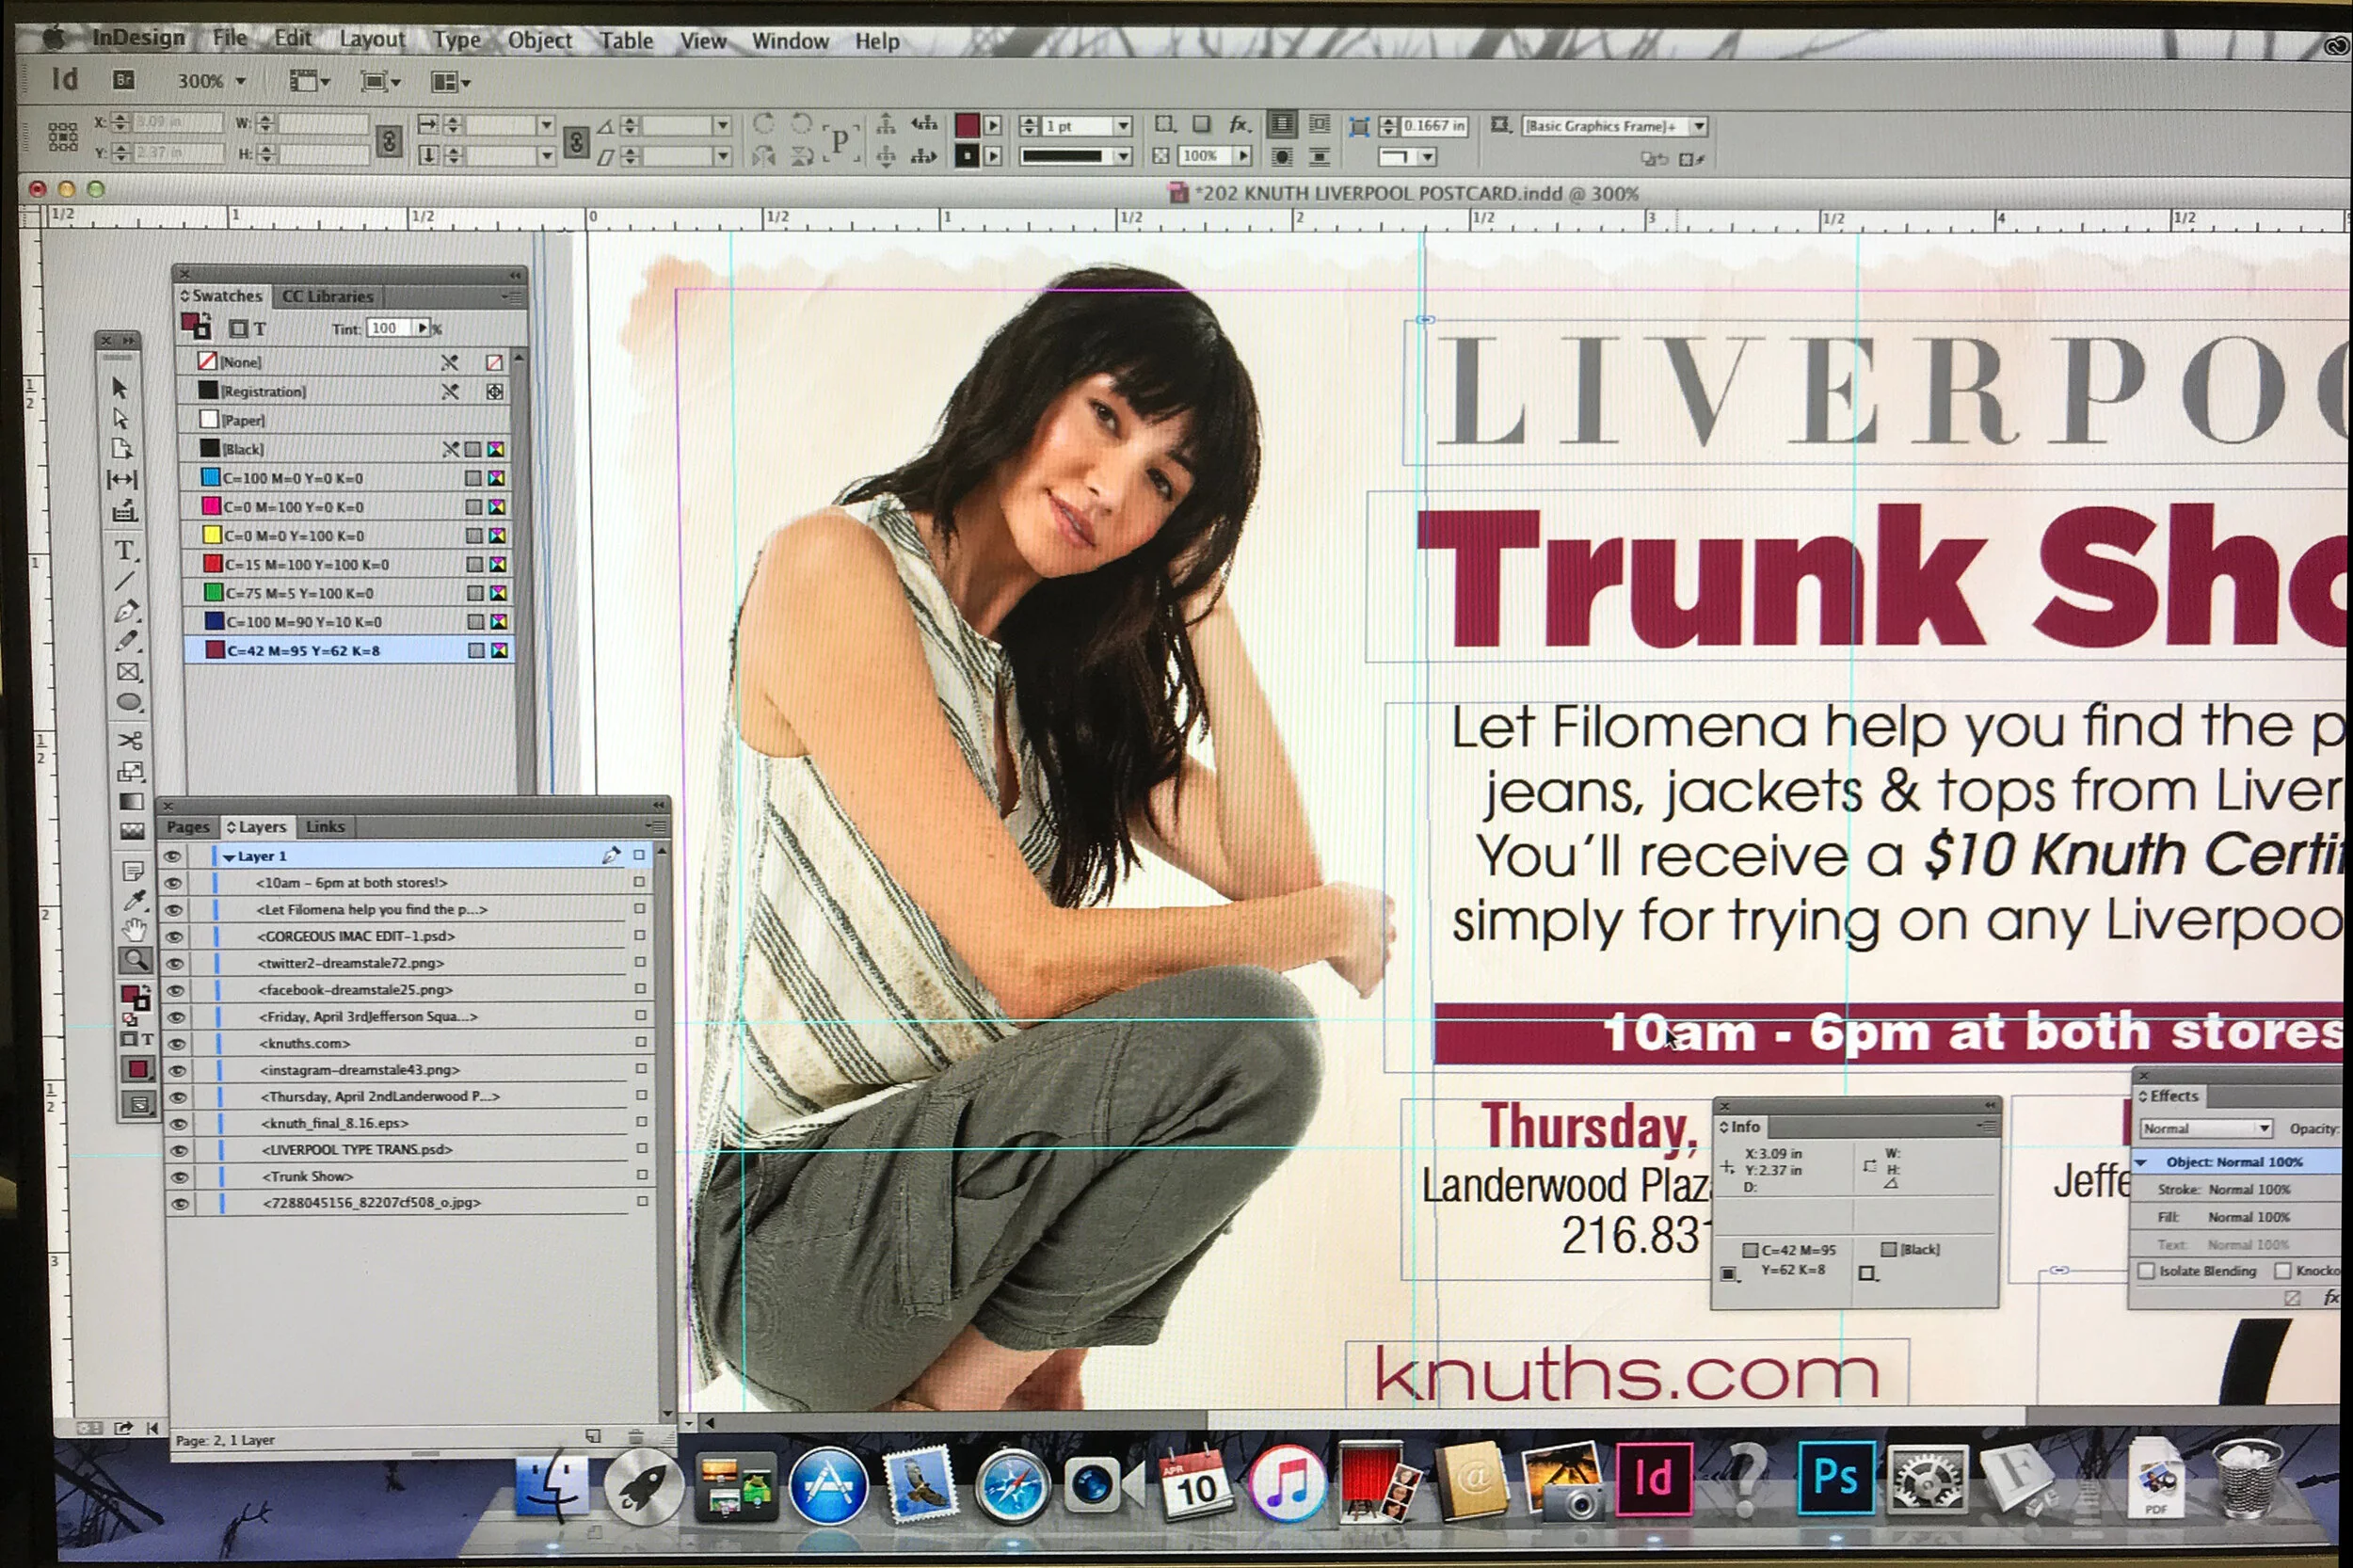The height and width of the screenshot is (1568, 2353).
Task: Click the Tint percentage input field
Action: [389, 328]
